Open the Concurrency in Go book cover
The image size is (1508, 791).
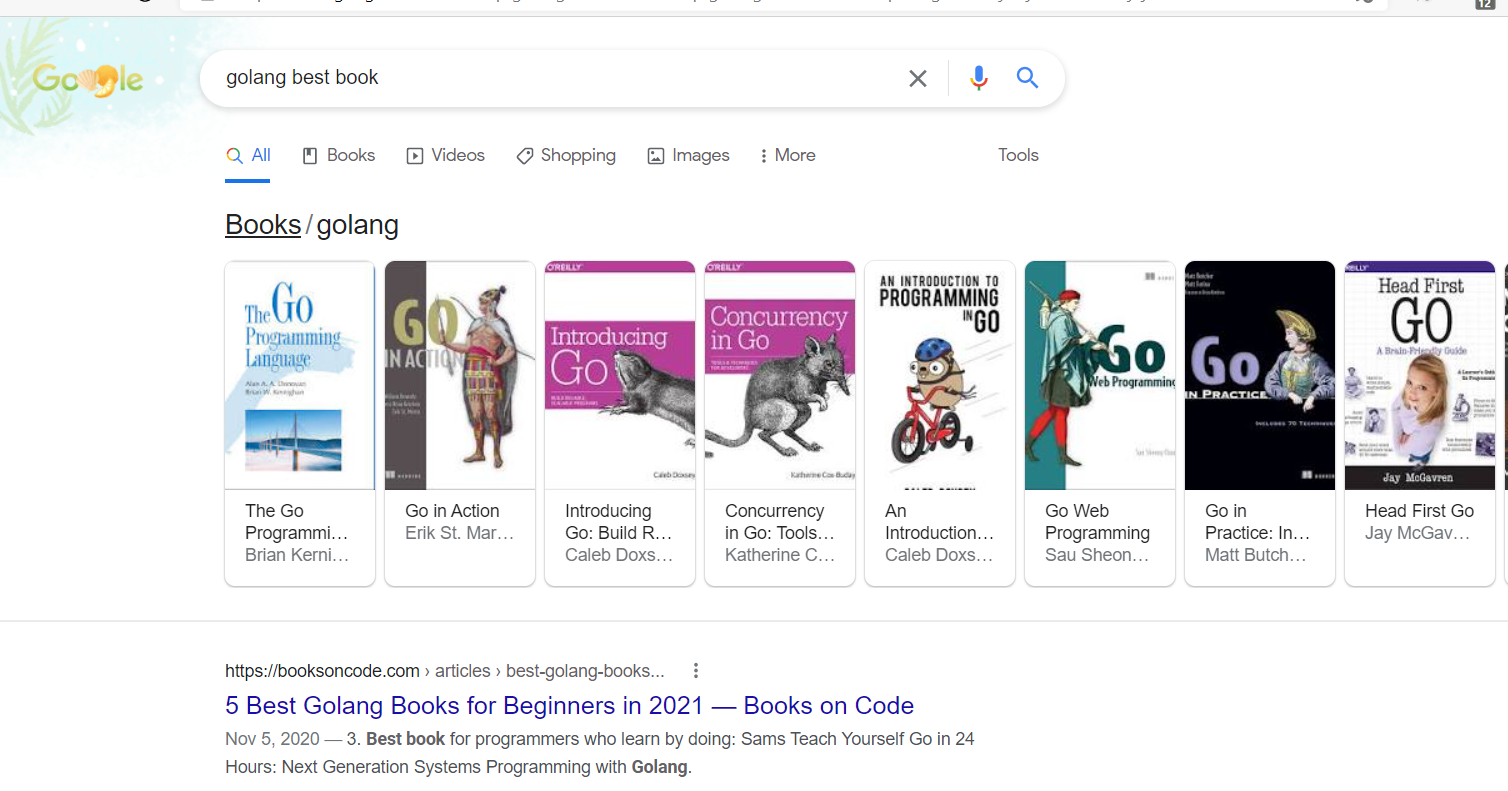780,376
